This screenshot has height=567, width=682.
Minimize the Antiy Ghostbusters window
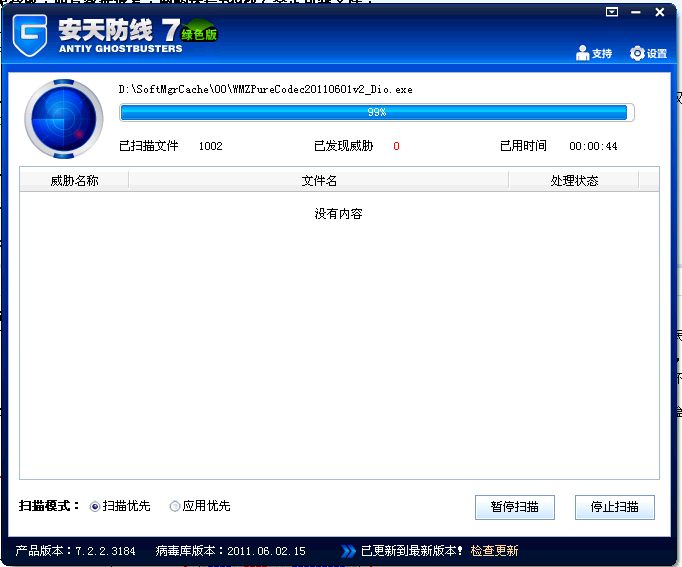pyautogui.click(x=635, y=12)
